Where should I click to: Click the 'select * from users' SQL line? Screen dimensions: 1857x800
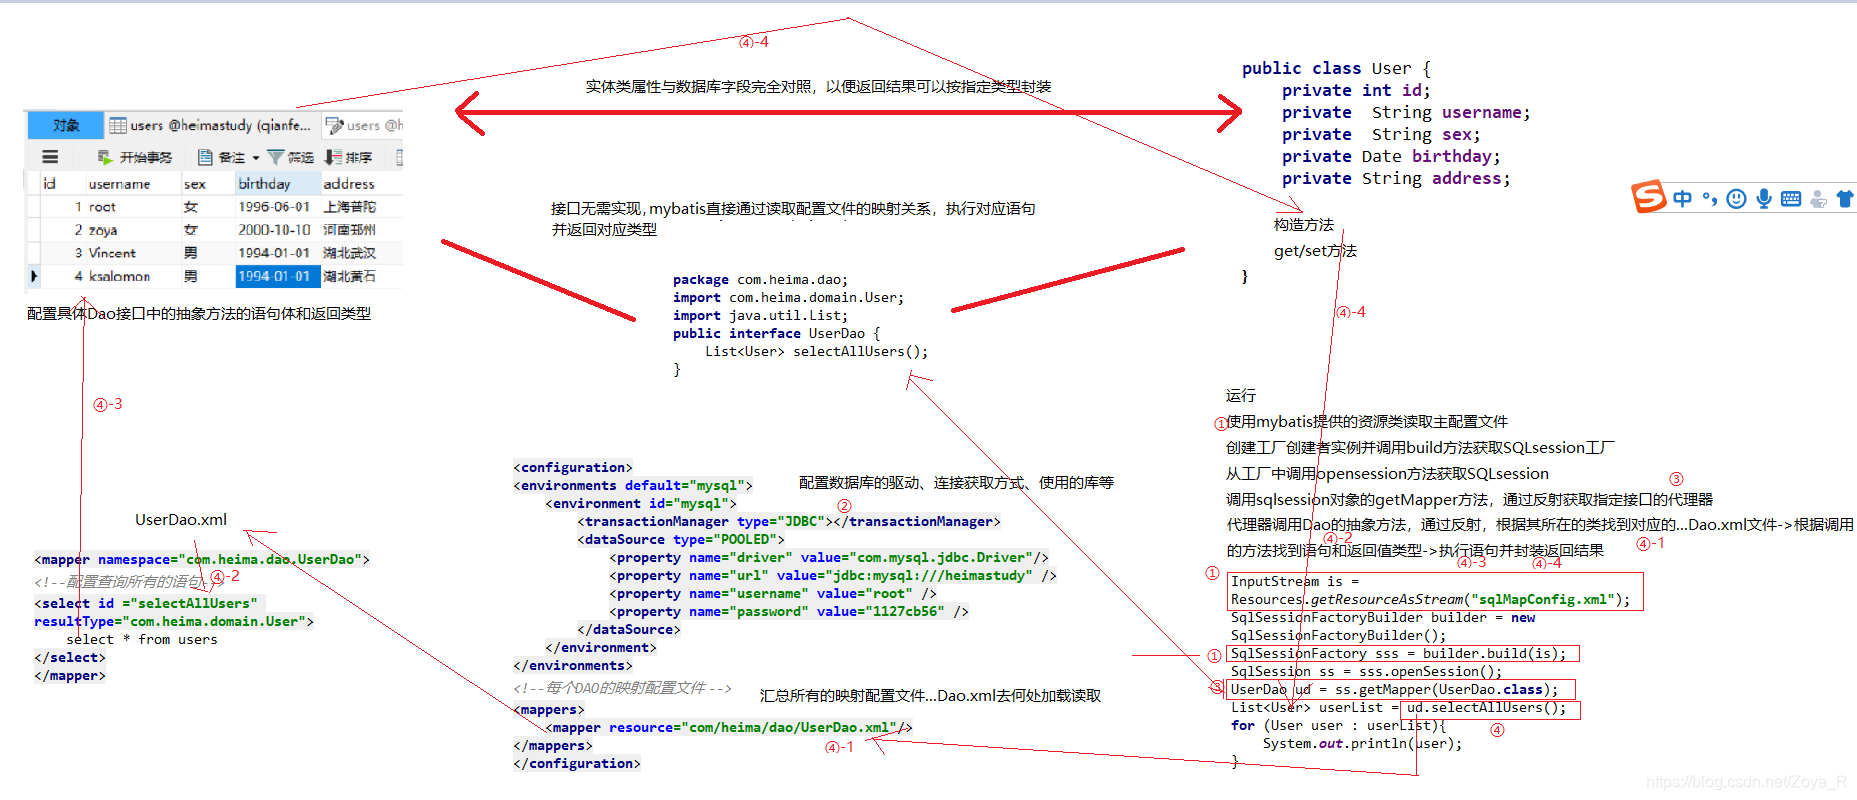pyautogui.click(x=142, y=640)
